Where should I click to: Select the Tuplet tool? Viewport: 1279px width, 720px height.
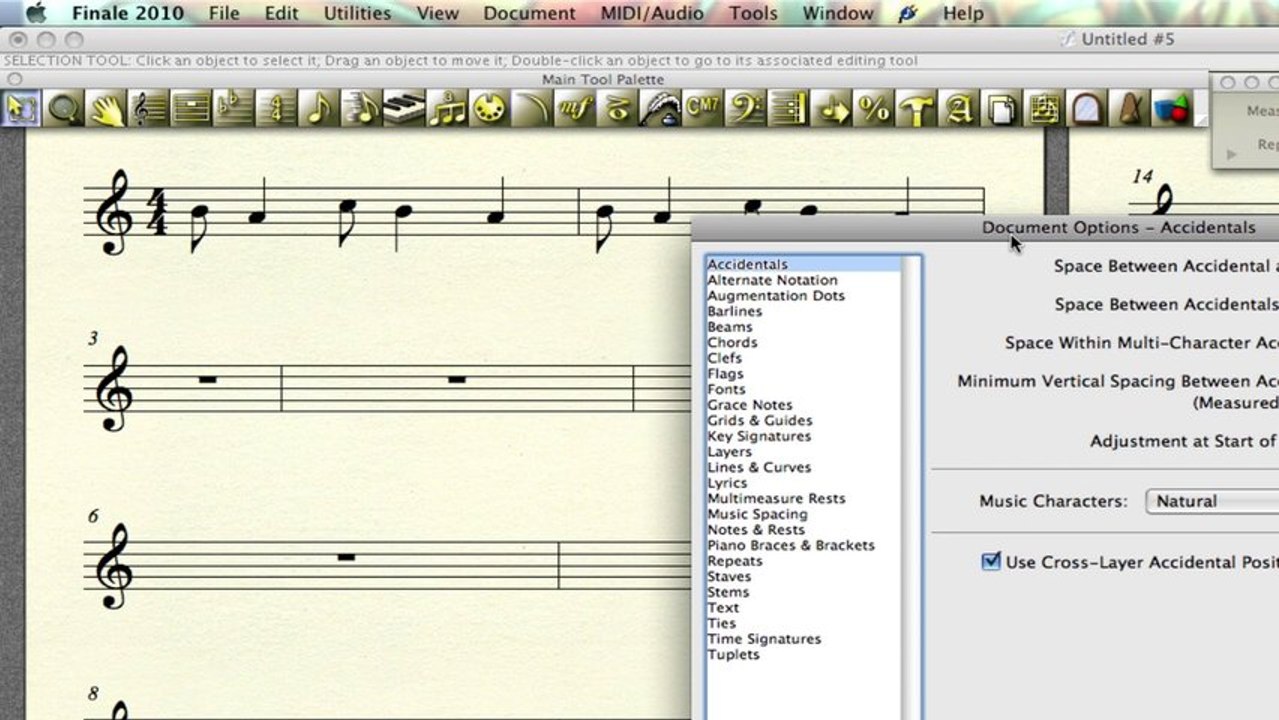[x=446, y=108]
